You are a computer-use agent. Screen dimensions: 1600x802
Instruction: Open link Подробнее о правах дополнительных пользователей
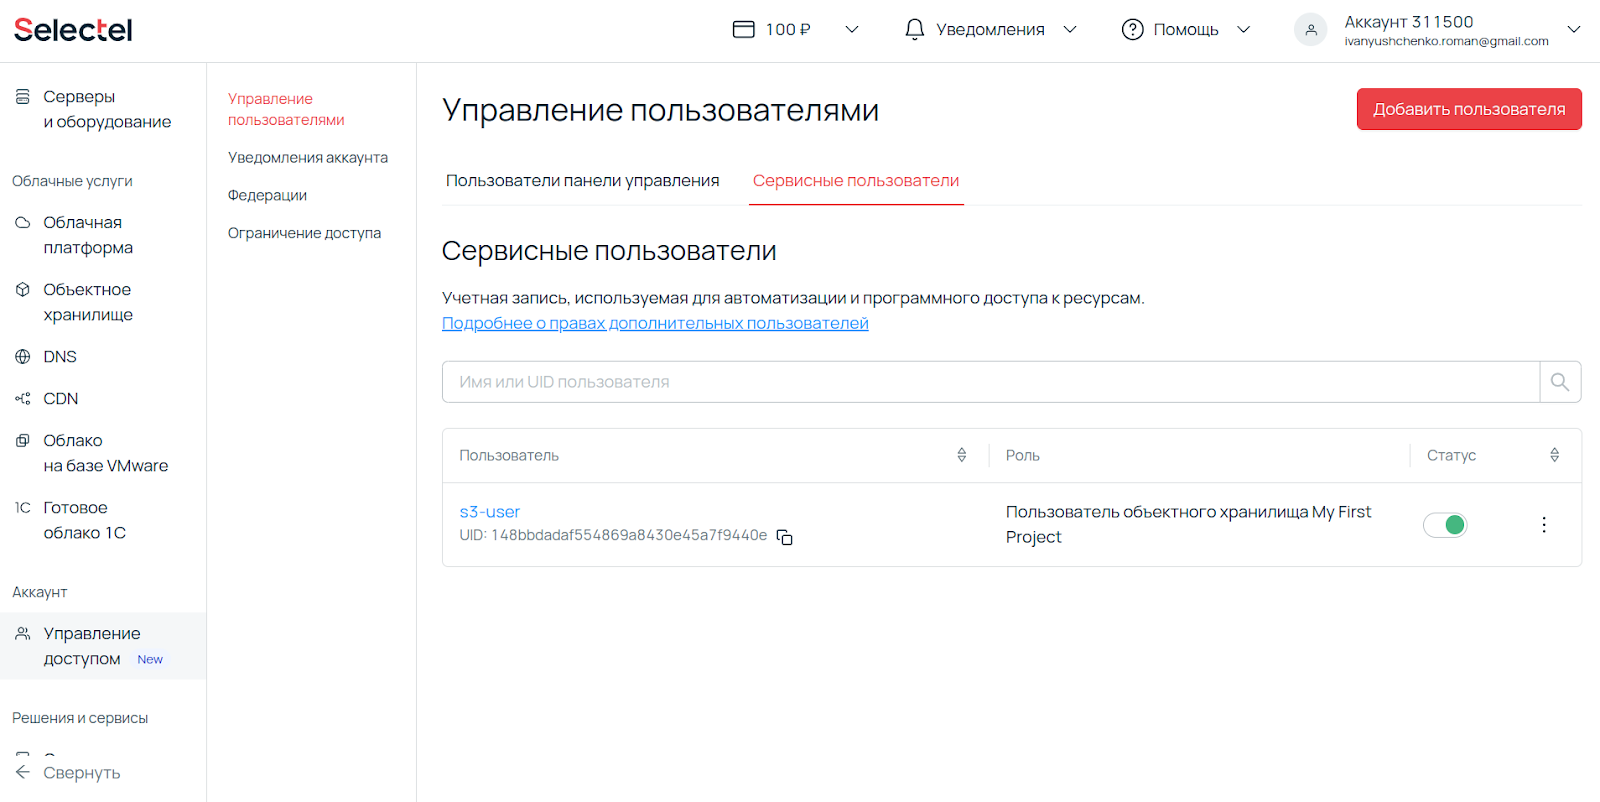655,324
